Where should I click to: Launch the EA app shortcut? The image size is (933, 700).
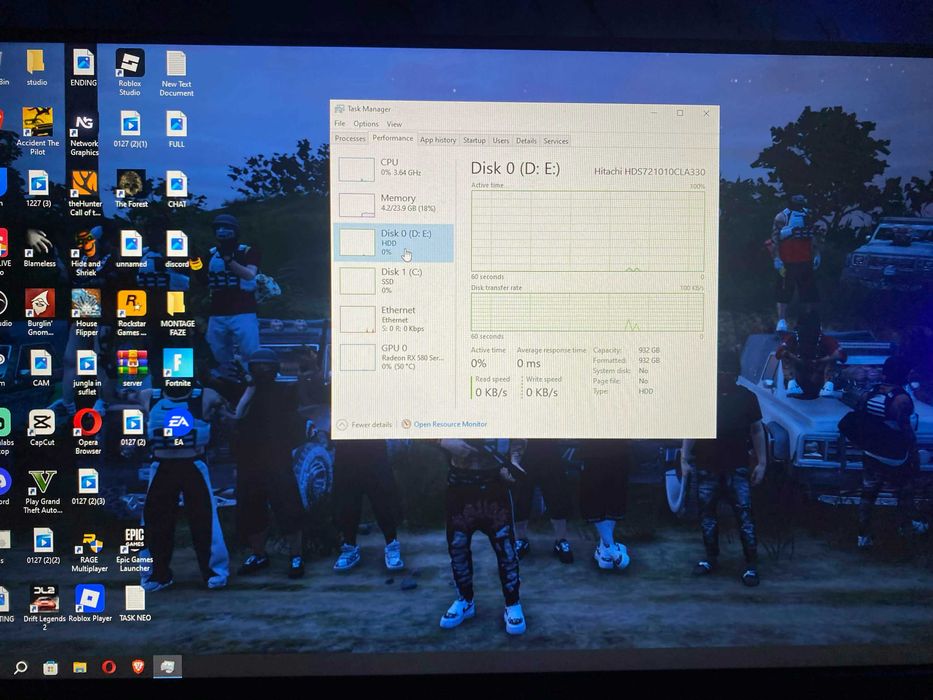pos(179,427)
